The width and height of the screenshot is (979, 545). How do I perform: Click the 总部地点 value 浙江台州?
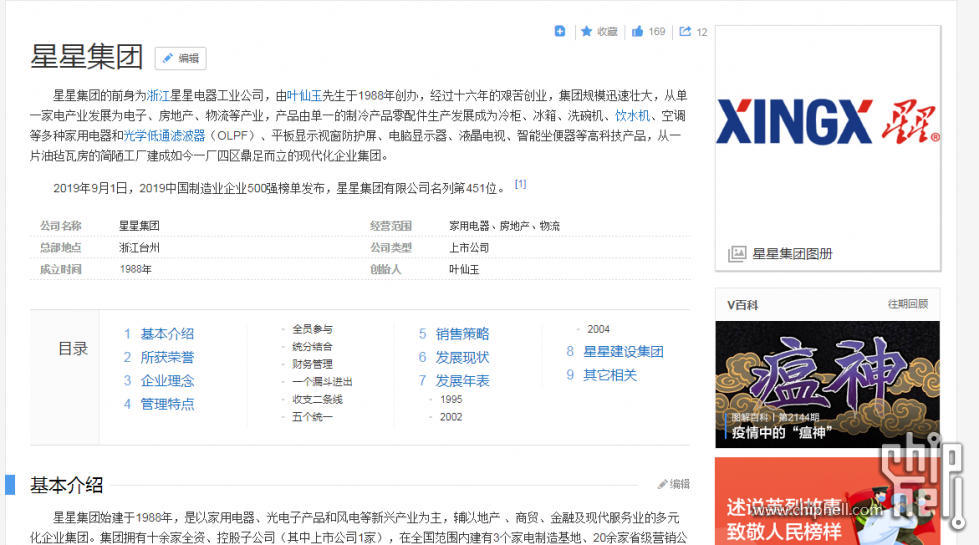pos(139,247)
